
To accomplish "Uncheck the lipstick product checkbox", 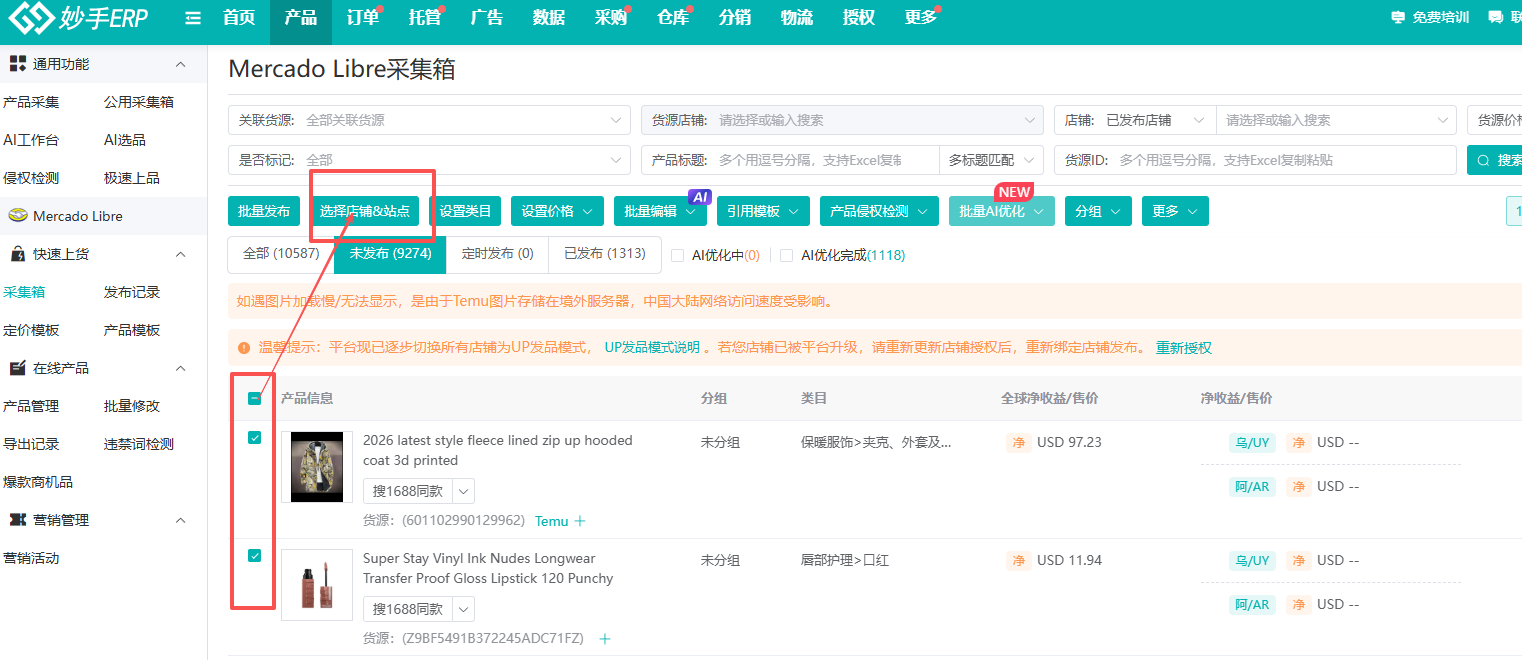I will [x=254, y=555].
